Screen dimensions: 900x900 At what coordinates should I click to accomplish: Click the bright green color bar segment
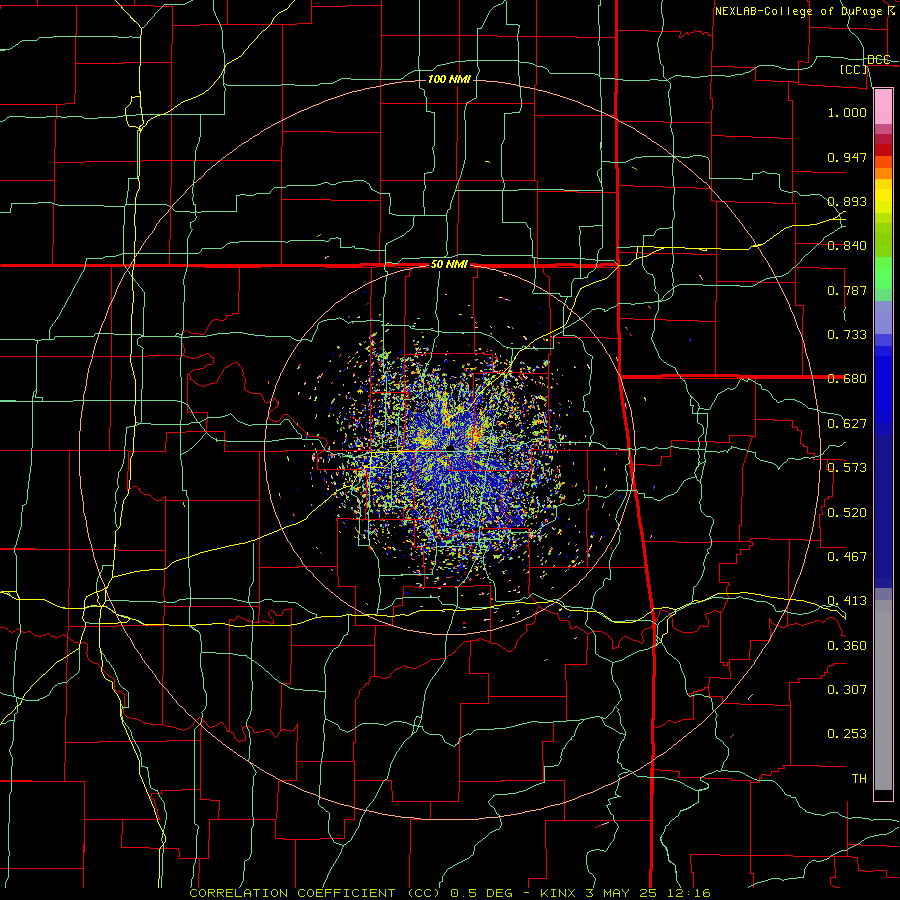tap(883, 273)
